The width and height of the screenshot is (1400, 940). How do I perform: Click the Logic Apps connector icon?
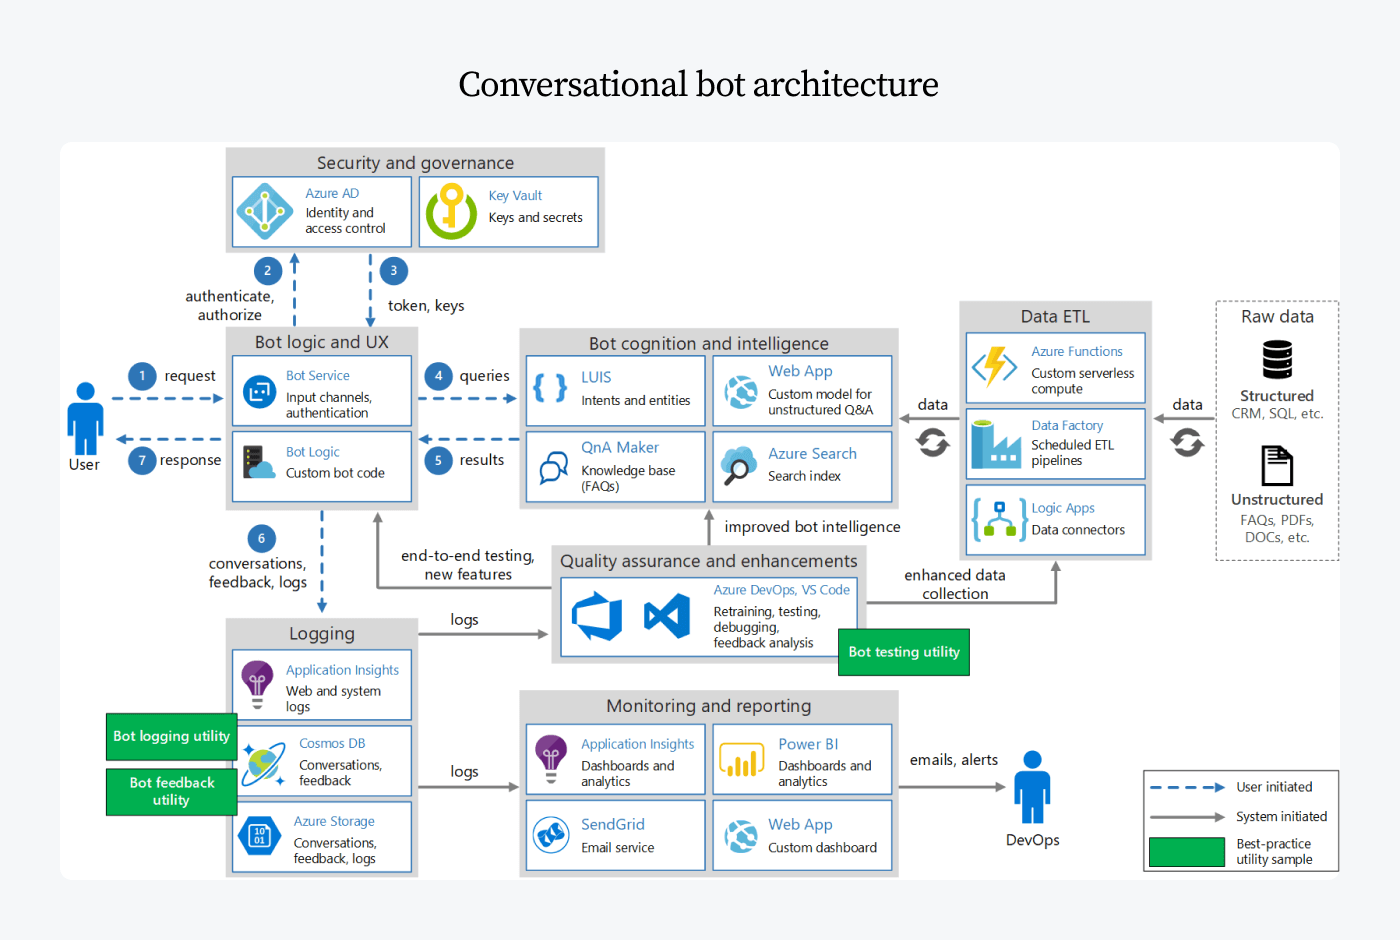pos(998,519)
